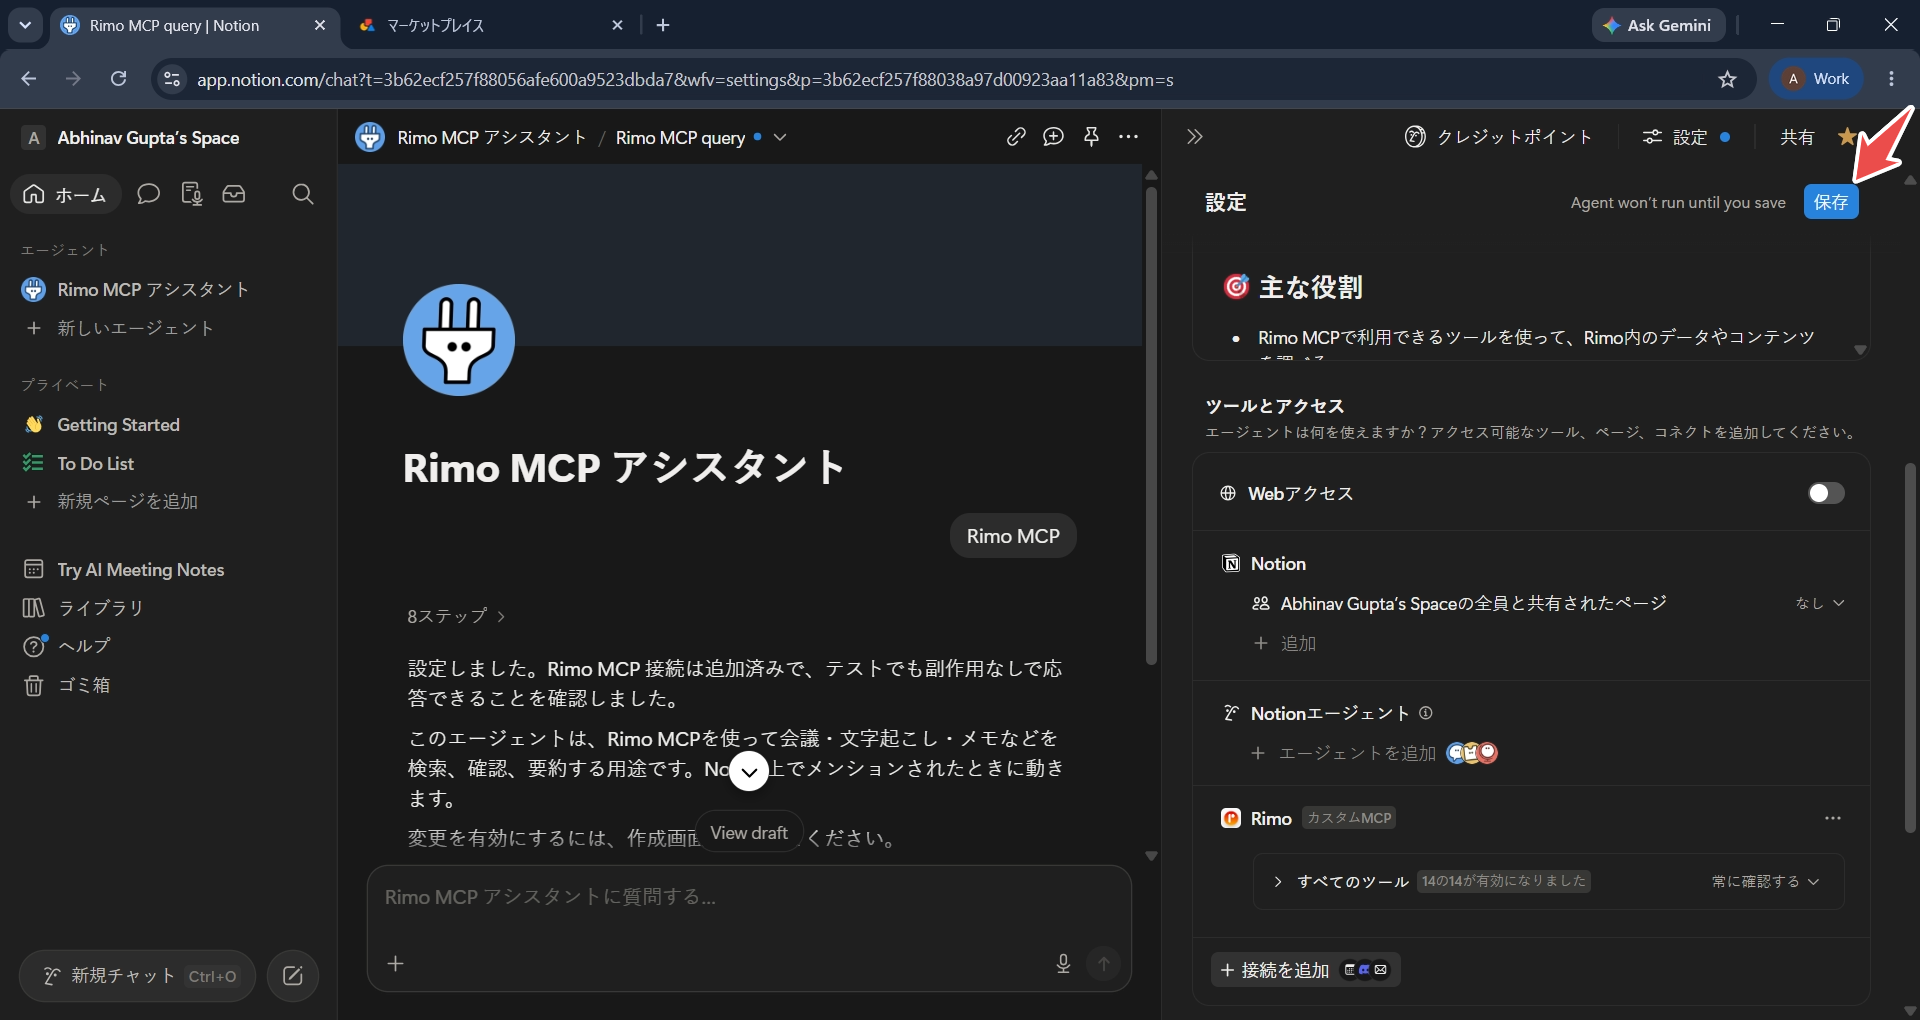Image resolution: width=1920 pixels, height=1020 pixels.
Task: Switch to the マーケットプレイス browser tab
Action: (492, 25)
